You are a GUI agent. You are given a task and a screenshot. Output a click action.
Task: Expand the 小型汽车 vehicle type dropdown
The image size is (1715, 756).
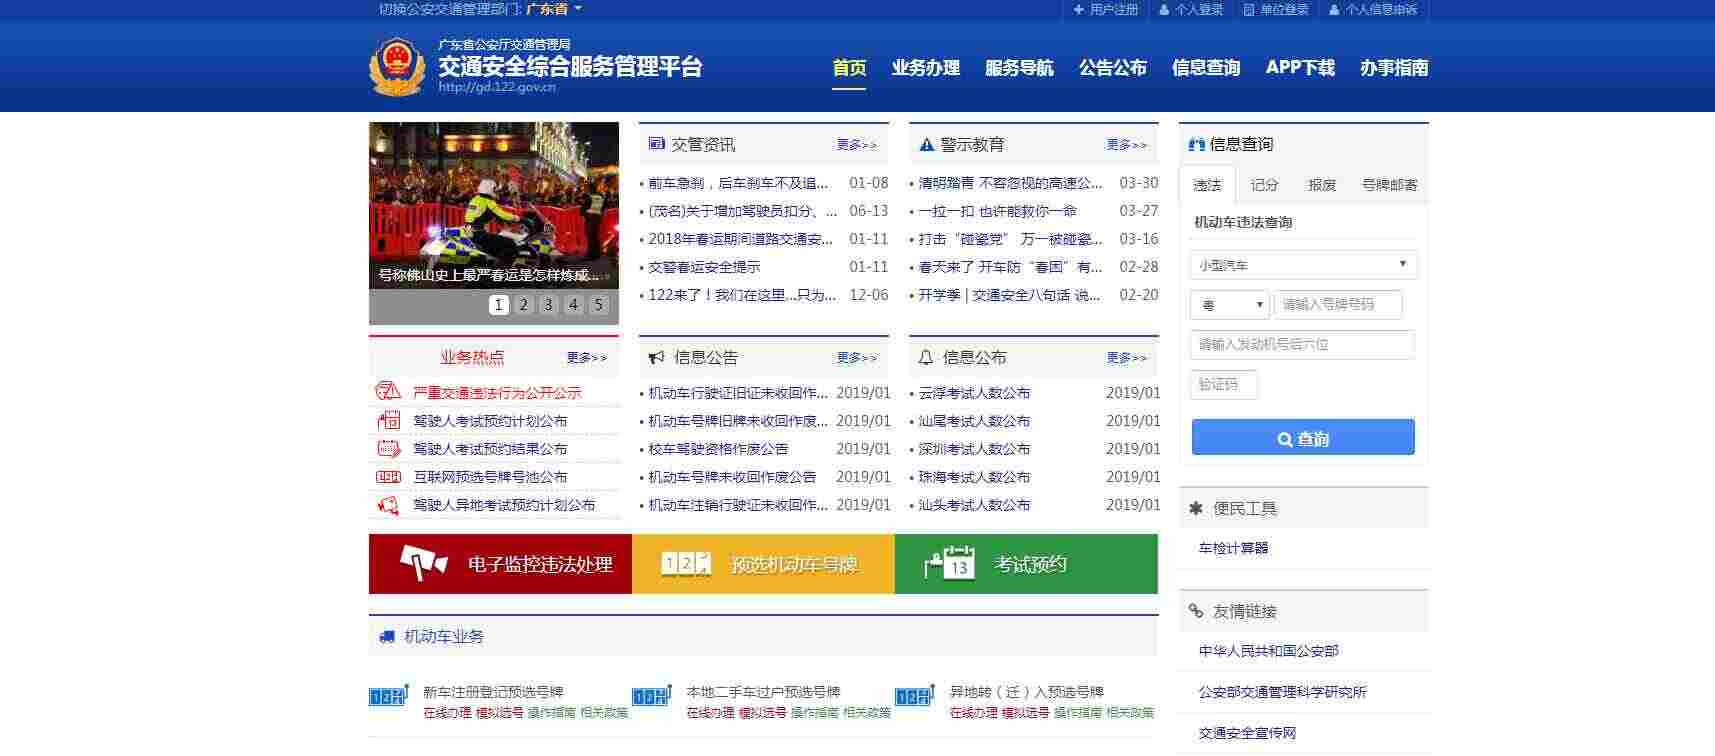coord(1303,265)
